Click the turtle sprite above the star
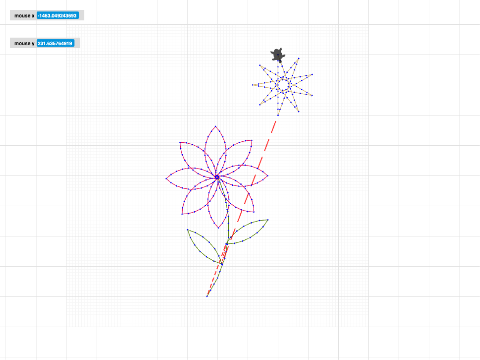The height and width of the screenshot is (360, 480). coord(278,55)
